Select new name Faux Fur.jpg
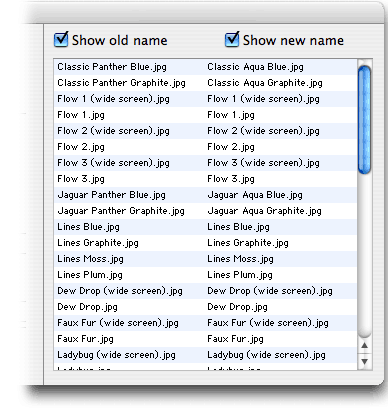Image resolution: width=388 pixels, height=408 pixels. [x=235, y=339]
